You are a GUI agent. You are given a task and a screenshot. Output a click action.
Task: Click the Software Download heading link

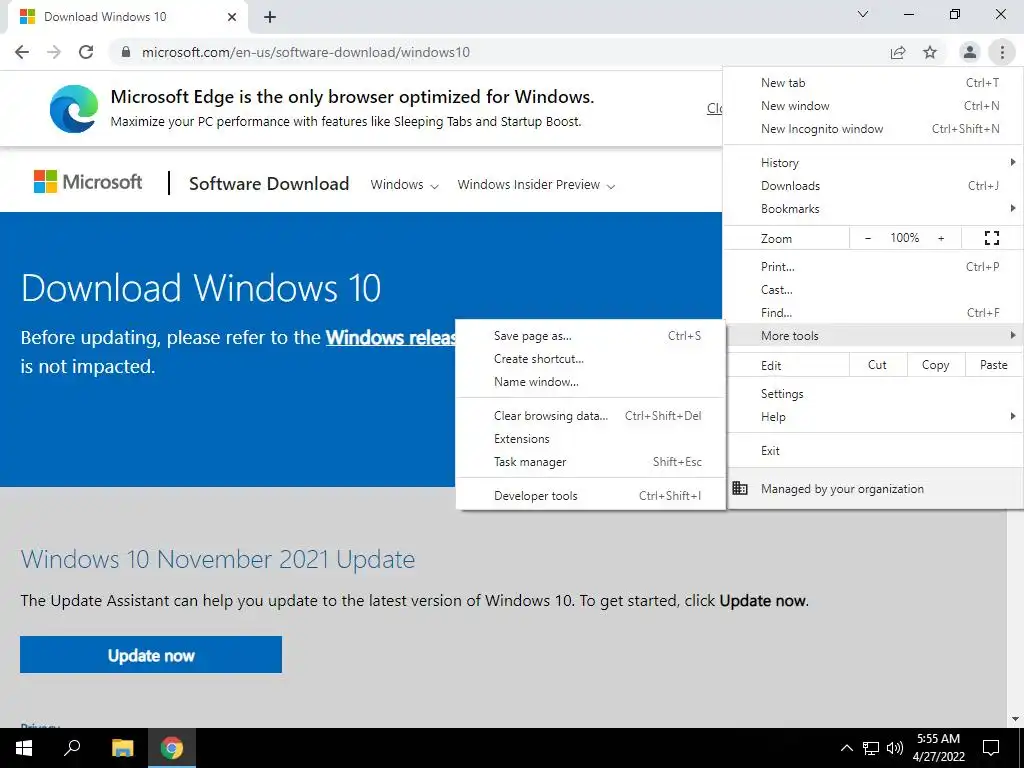(269, 184)
